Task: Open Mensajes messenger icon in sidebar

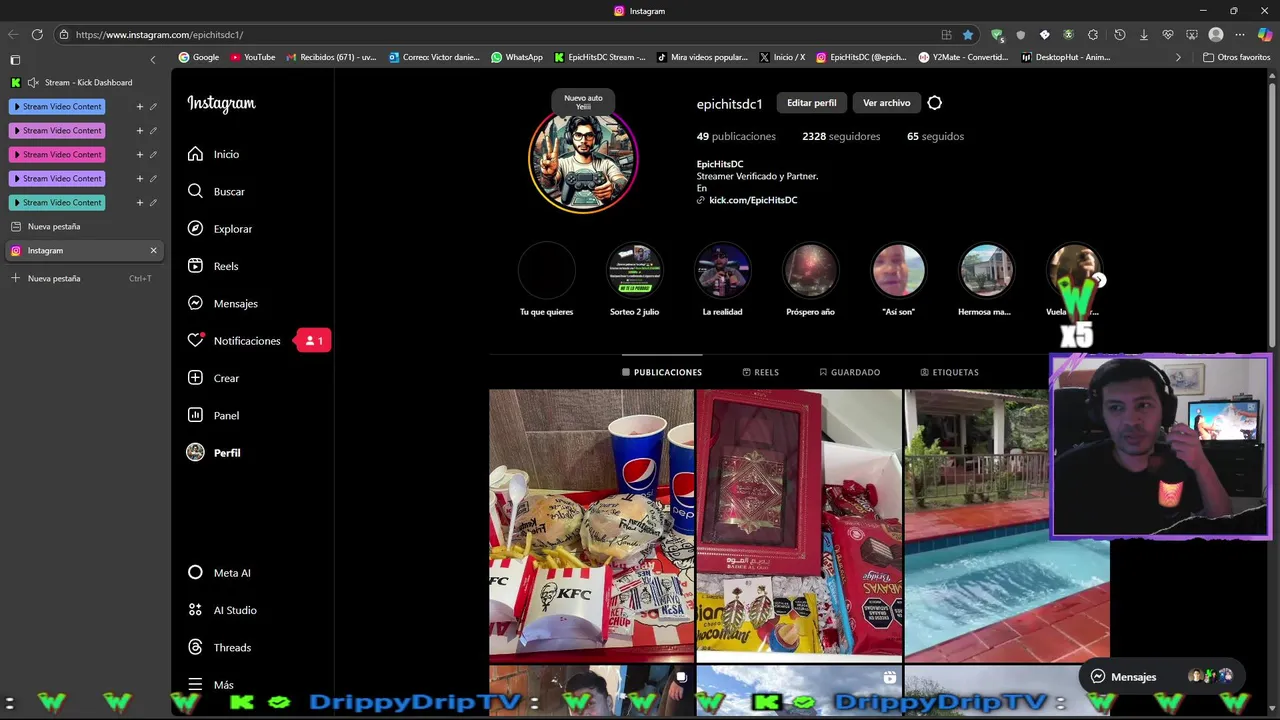Action: pyautogui.click(x=195, y=303)
